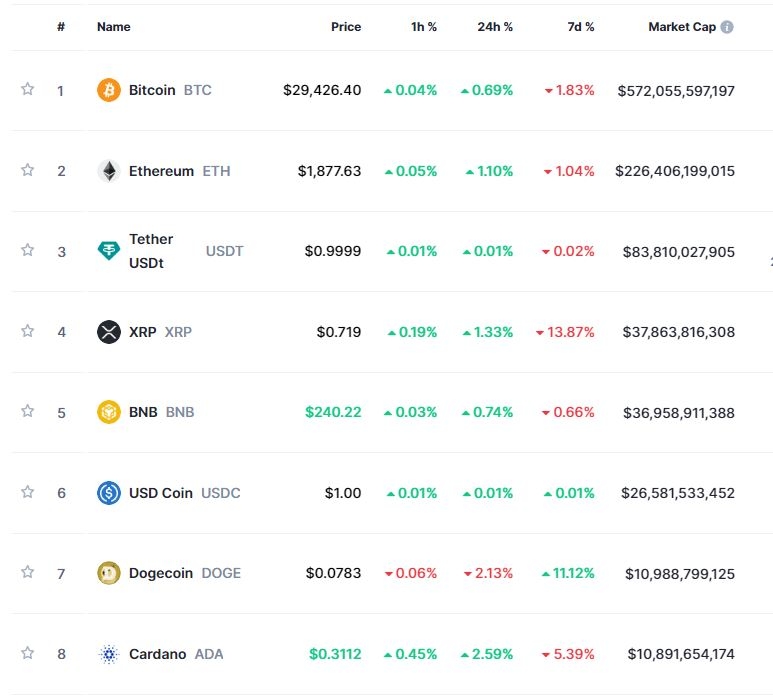Click the XRP logo icon
773x697 pixels.
tap(108, 331)
